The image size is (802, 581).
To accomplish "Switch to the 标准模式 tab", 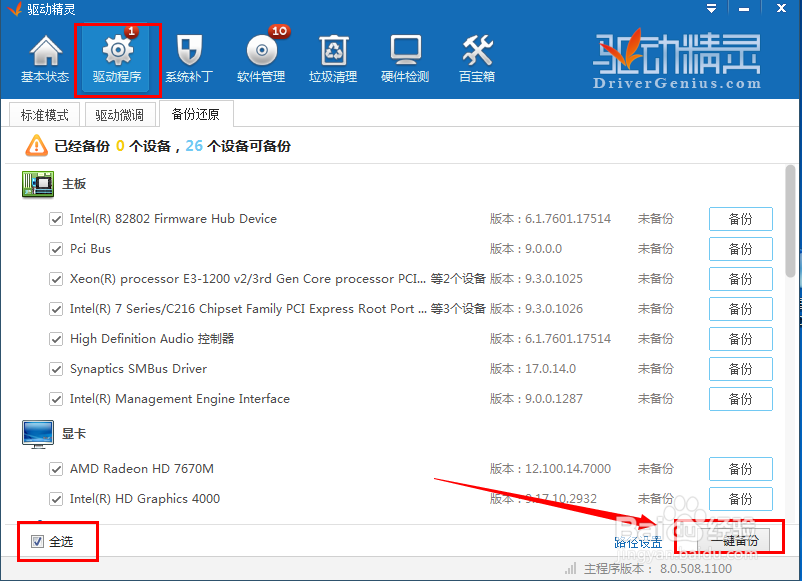I will 44,115.
